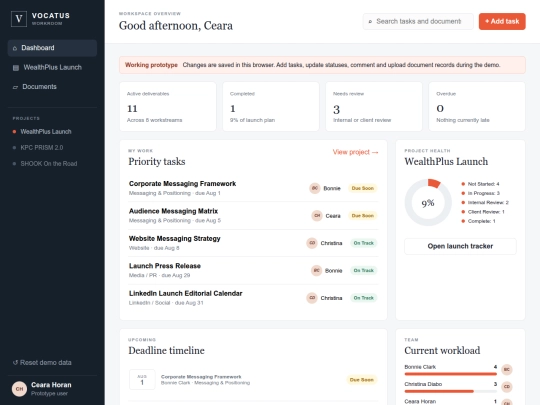The width and height of the screenshot is (540, 405).
Task: Click Bonnie's avatar on Launch Press Release
Action: tap(316, 270)
